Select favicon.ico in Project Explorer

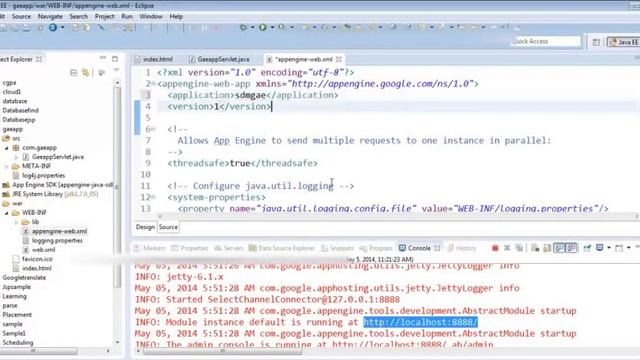[x=33, y=259]
